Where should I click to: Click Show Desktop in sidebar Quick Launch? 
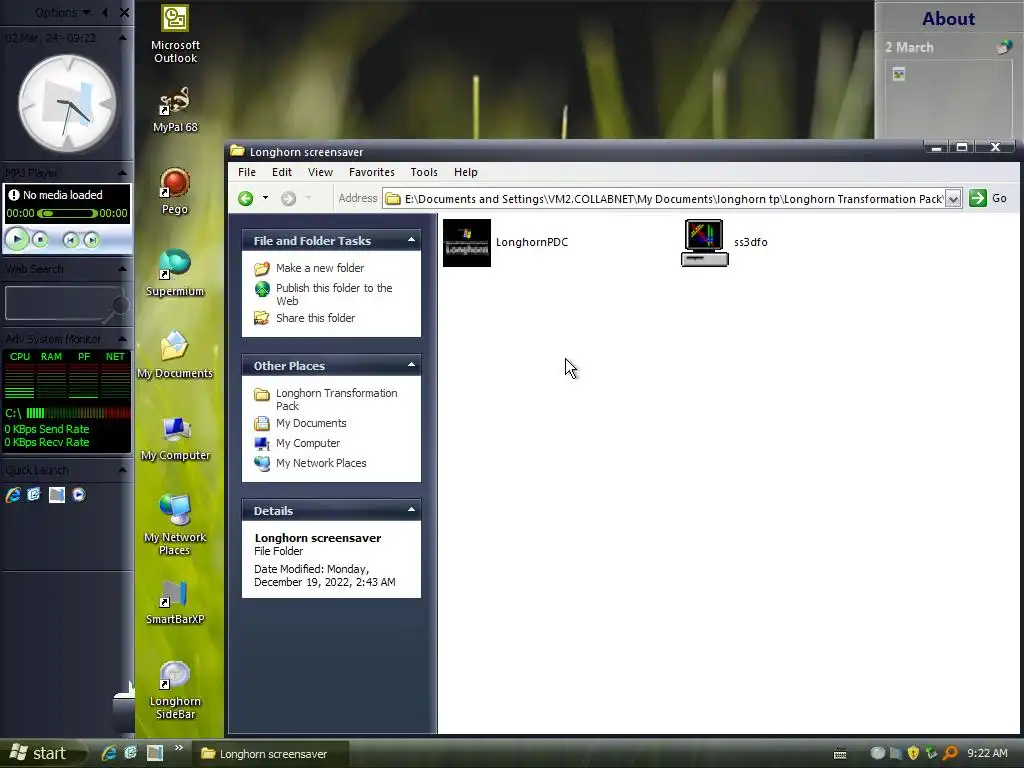(x=57, y=494)
